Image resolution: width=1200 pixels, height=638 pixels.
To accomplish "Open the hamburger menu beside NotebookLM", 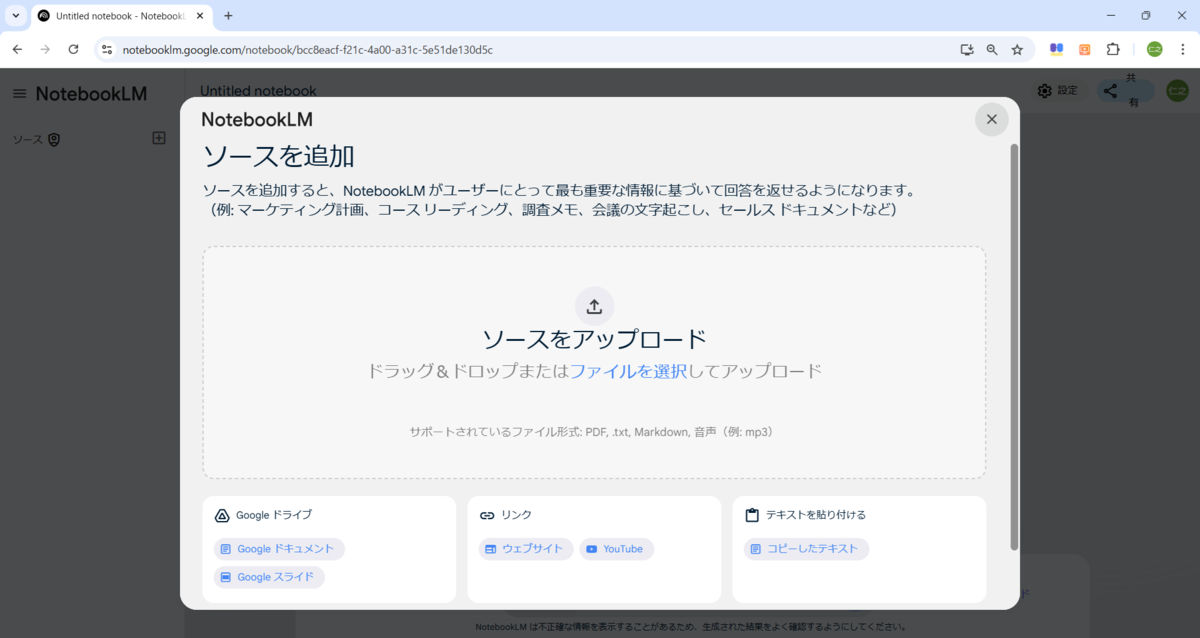I will (x=19, y=93).
